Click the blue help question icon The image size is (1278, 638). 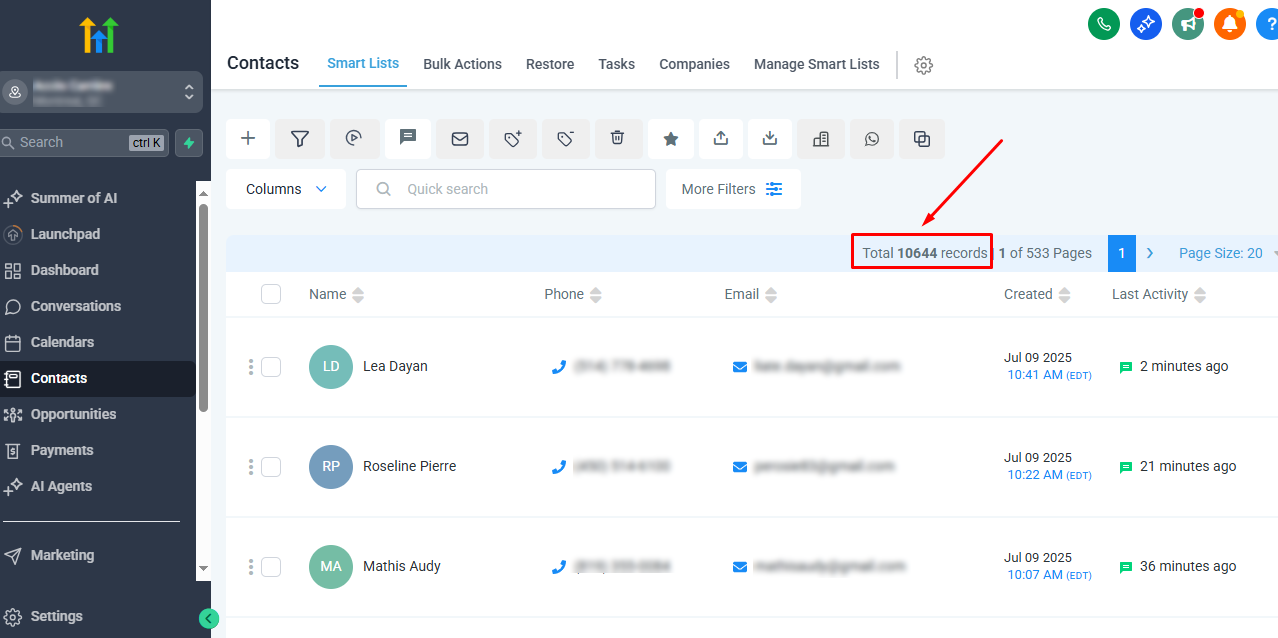click(x=1268, y=24)
